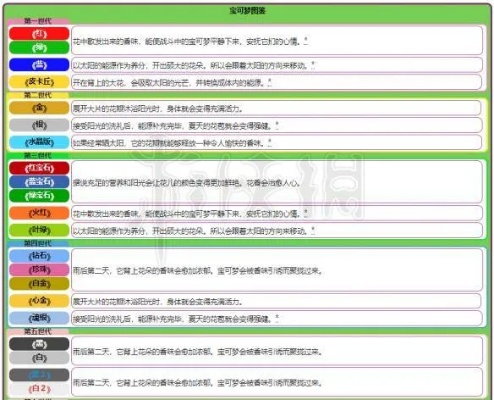The height and width of the screenshot is (400, 494).
Task: Open the (心金) version link
Action: [39, 301]
